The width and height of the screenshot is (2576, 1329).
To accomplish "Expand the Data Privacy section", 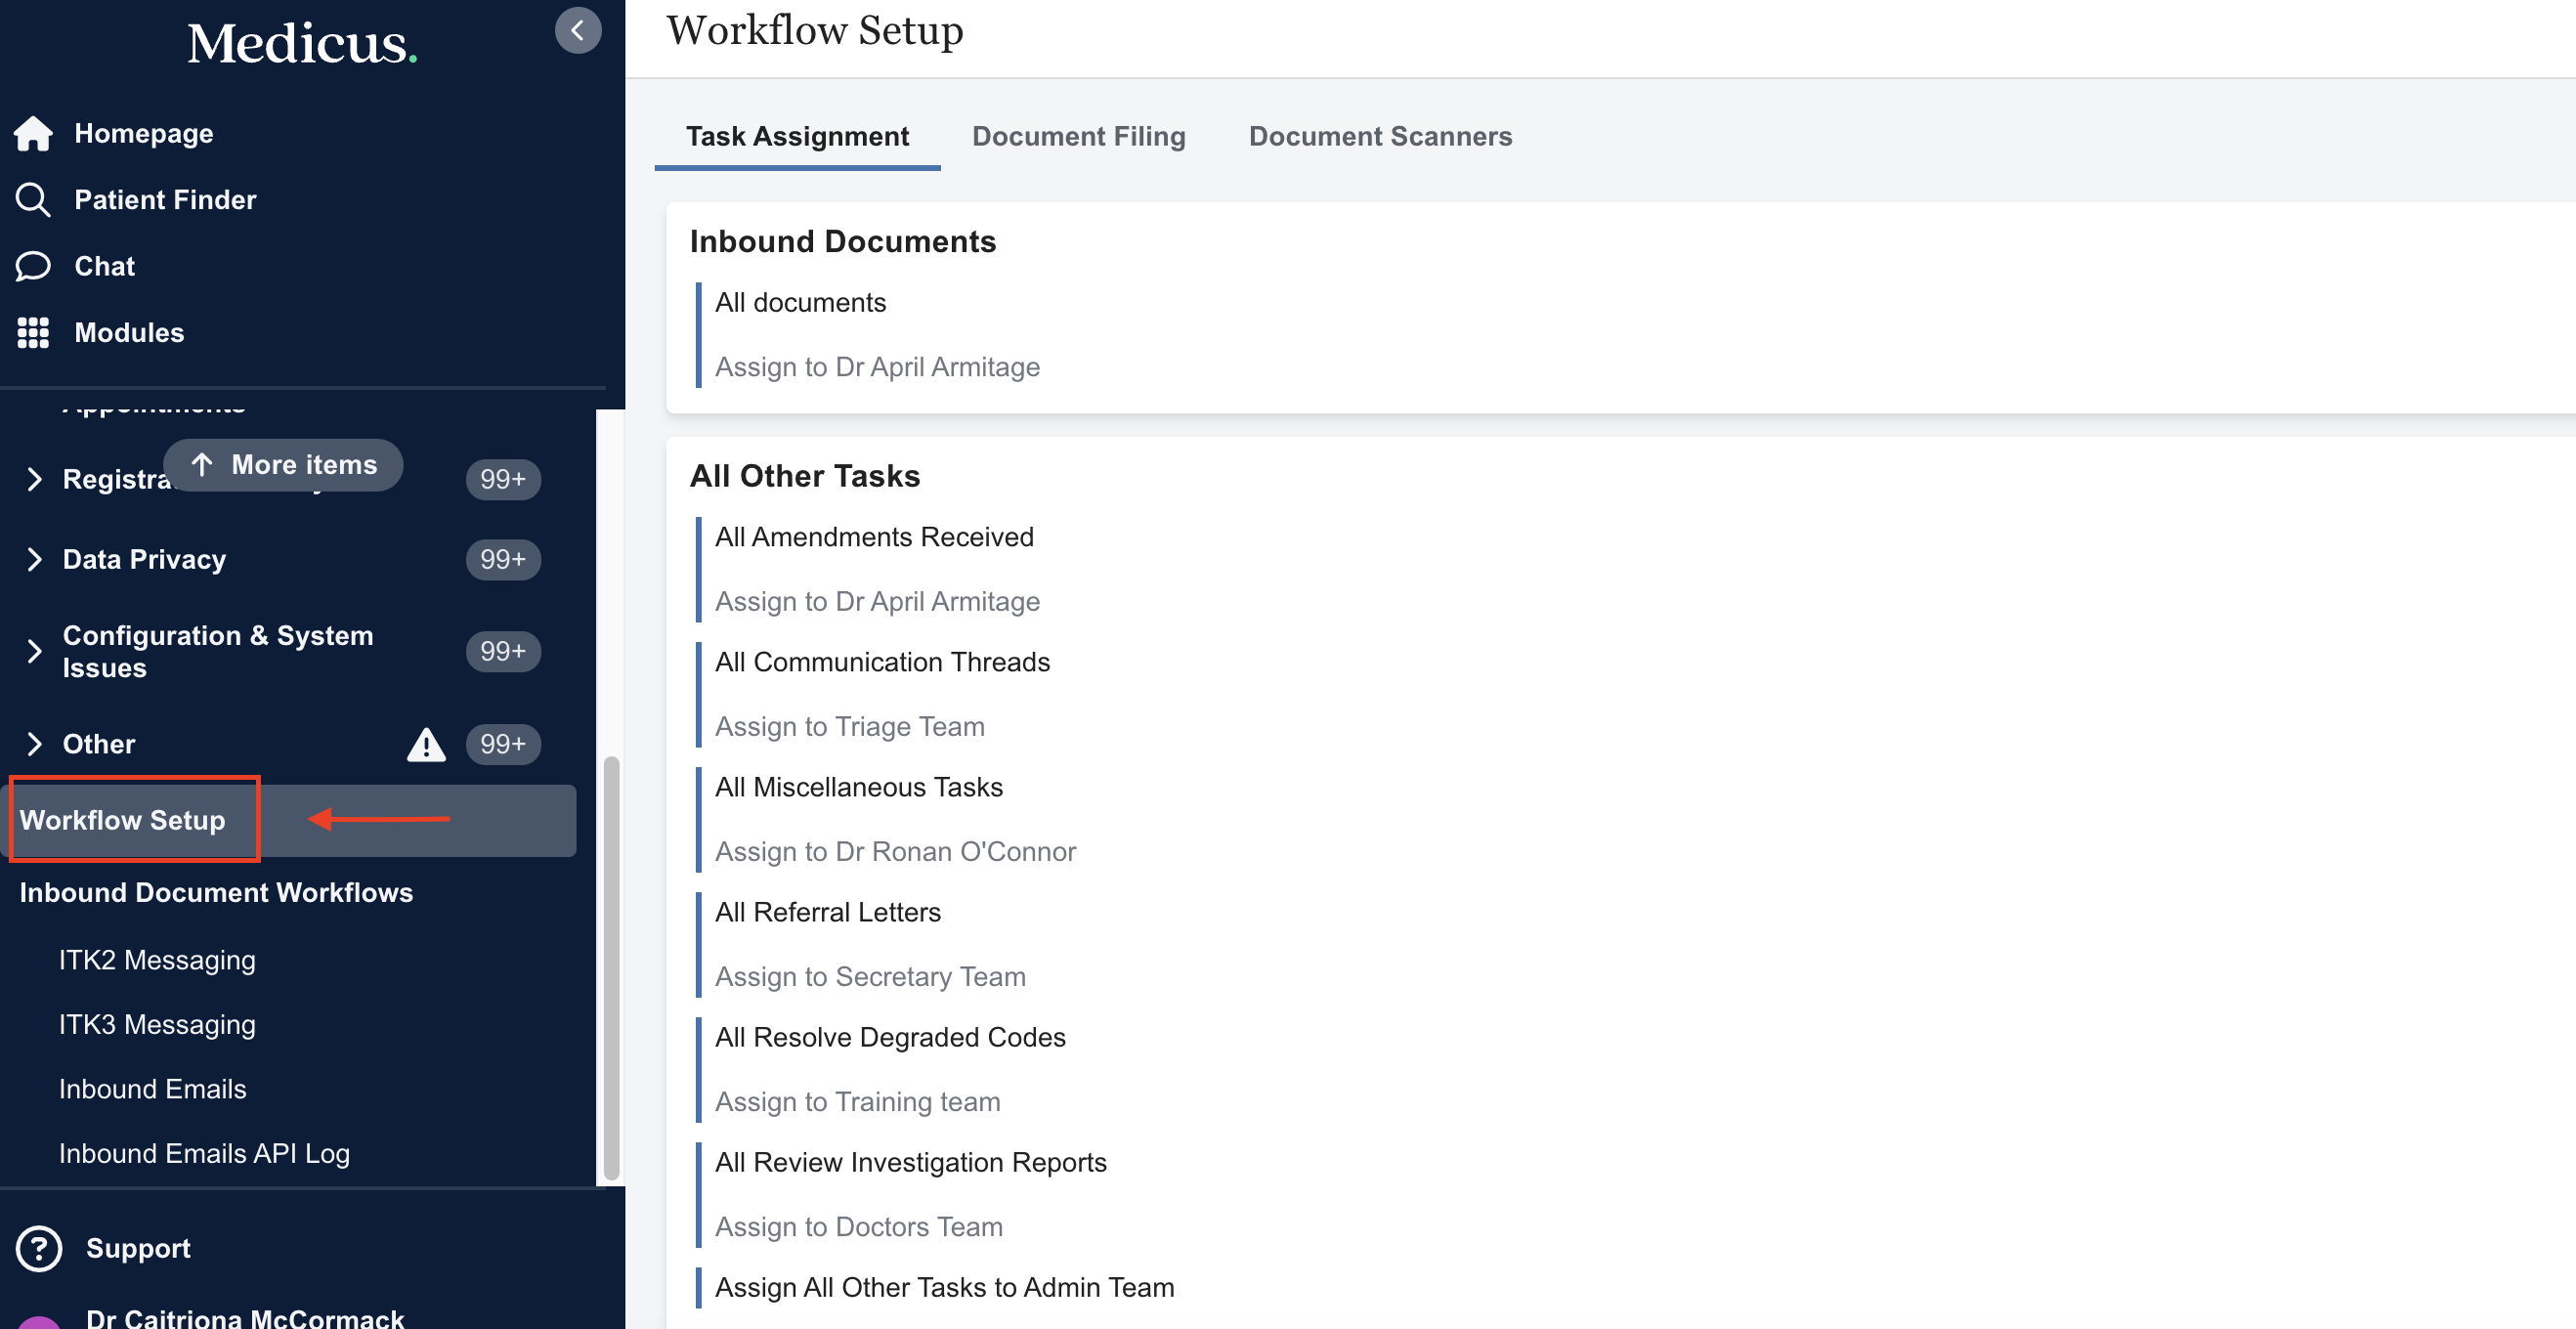I will (35, 560).
